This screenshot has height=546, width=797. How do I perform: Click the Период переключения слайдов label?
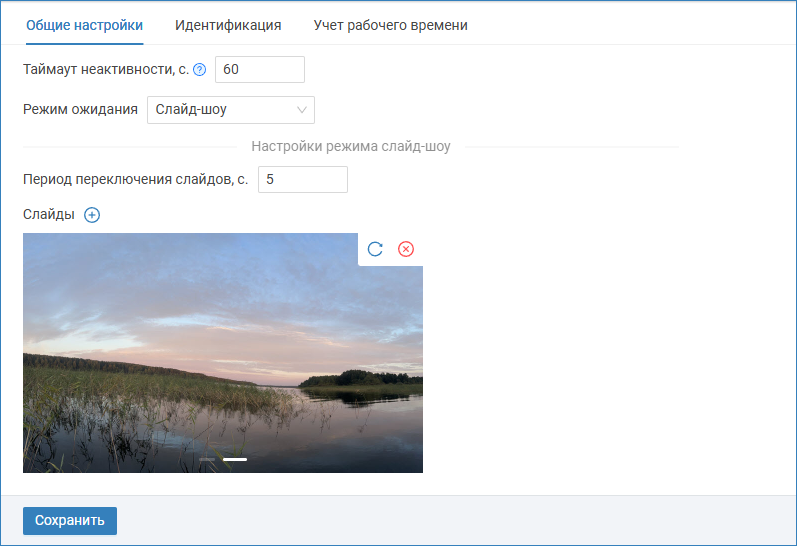(135, 179)
